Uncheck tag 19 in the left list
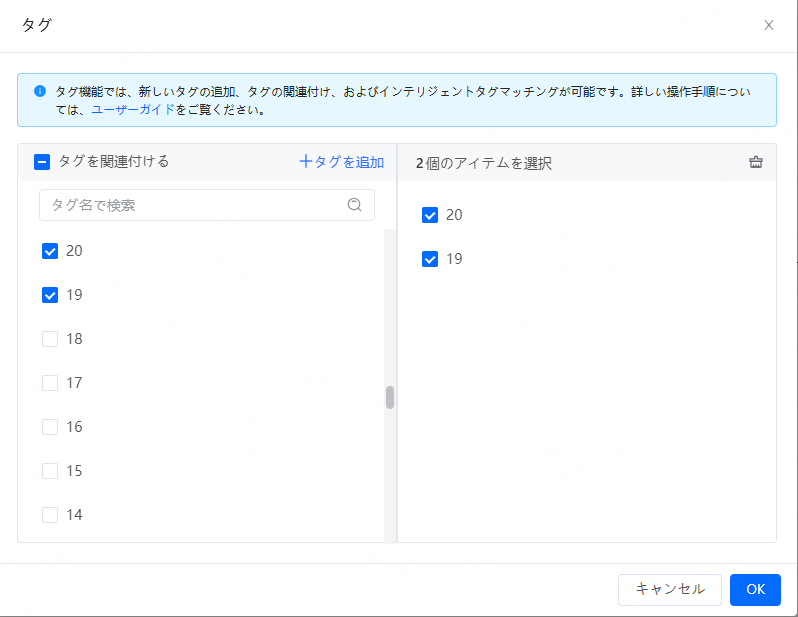The height and width of the screenshot is (617, 798). [50, 295]
